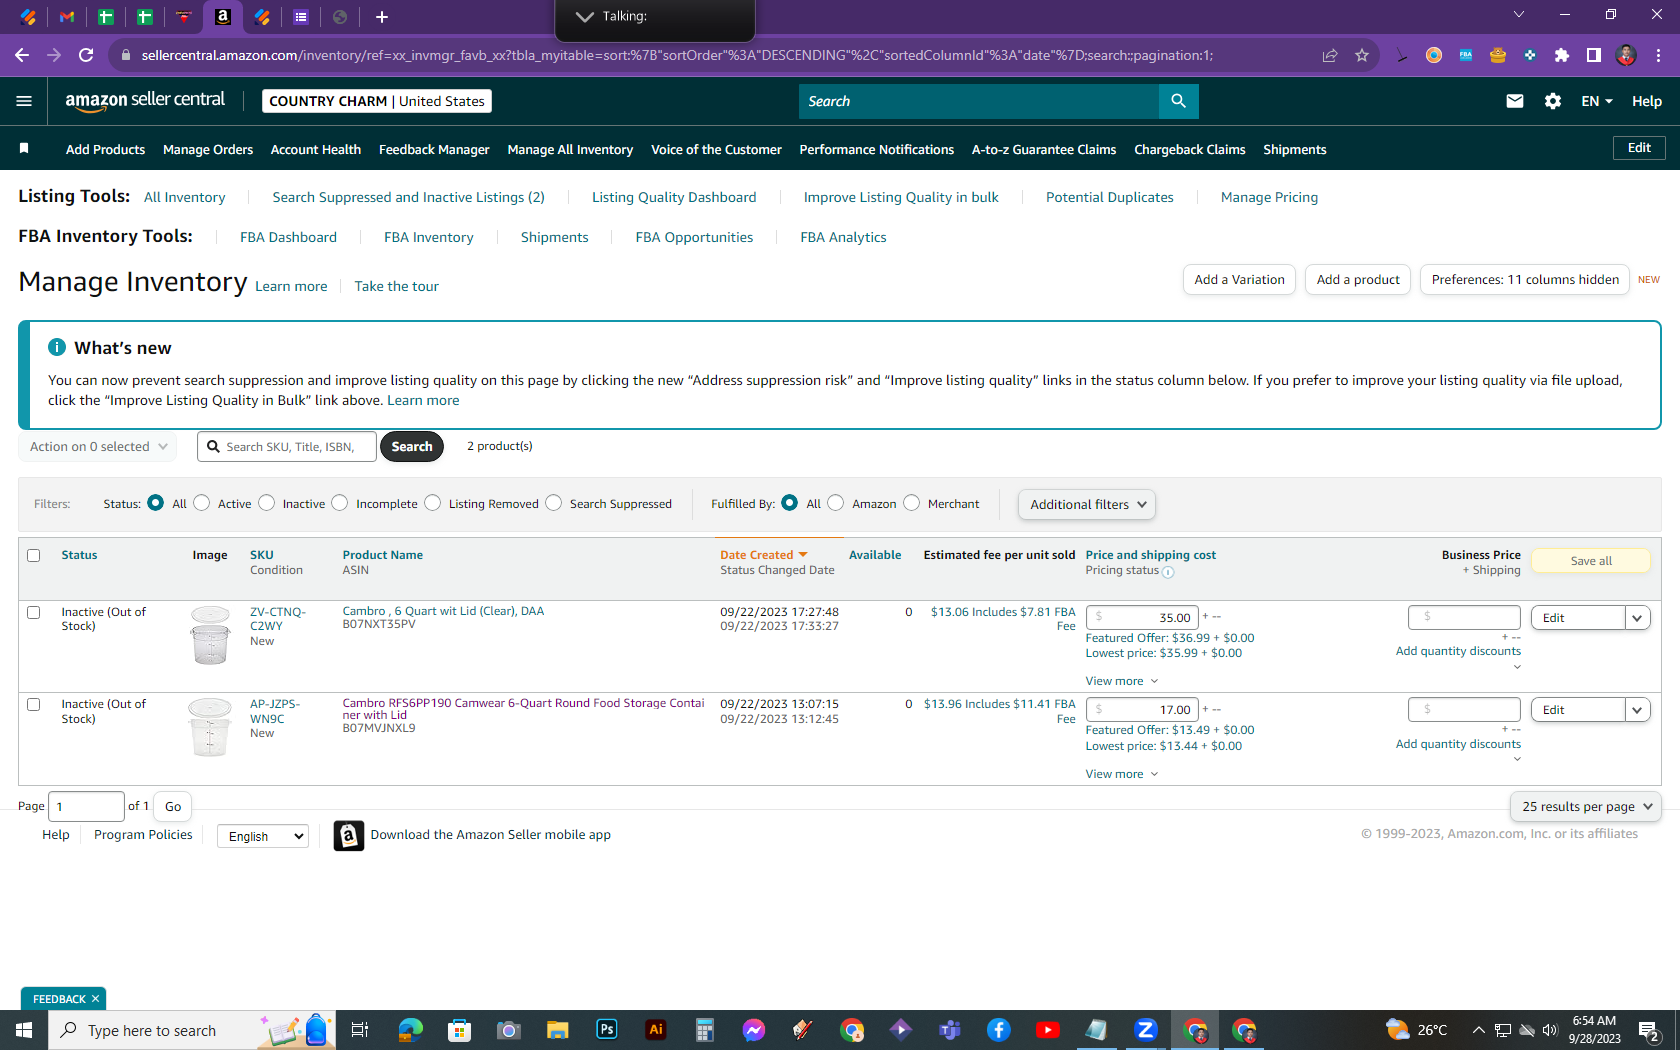Open Zoom from the taskbar
Image resolution: width=1680 pixels, height=1050 pixels.
[x=1146, y=1030]
